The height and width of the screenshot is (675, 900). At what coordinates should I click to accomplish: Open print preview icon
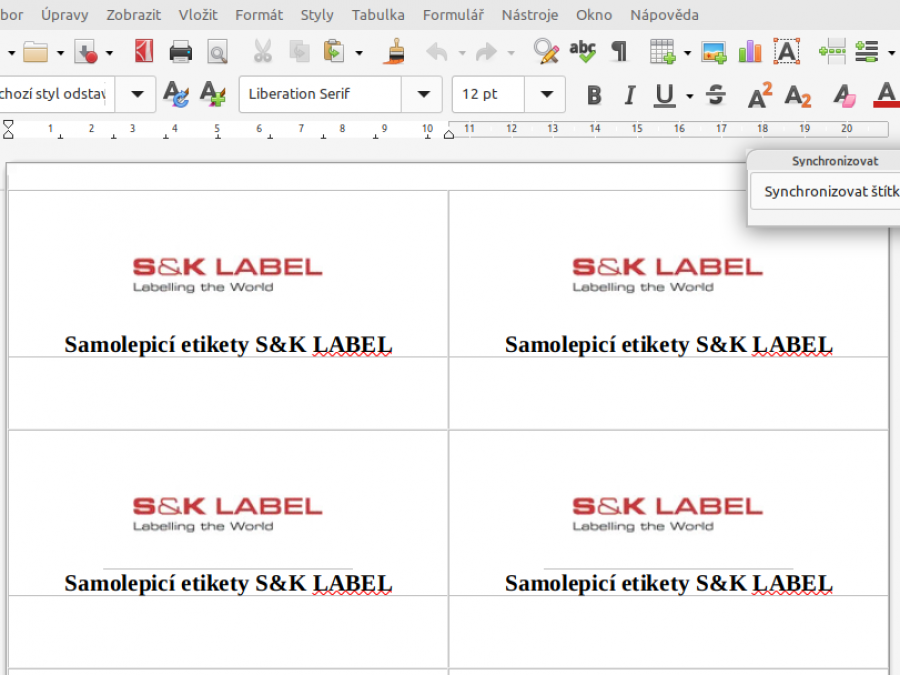(x=218, y=52)
